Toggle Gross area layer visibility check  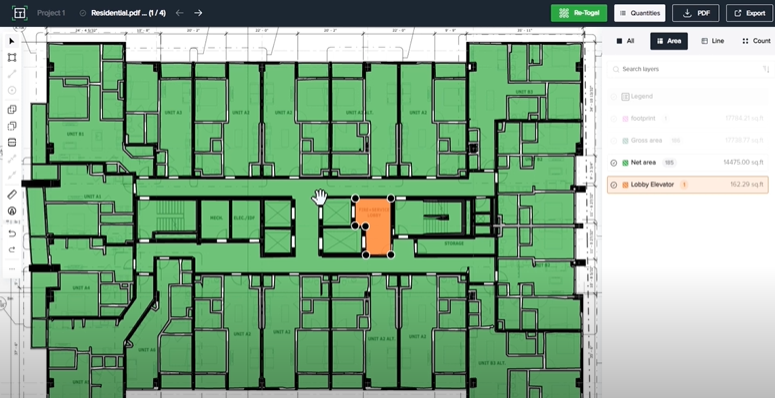click(613, 140)
